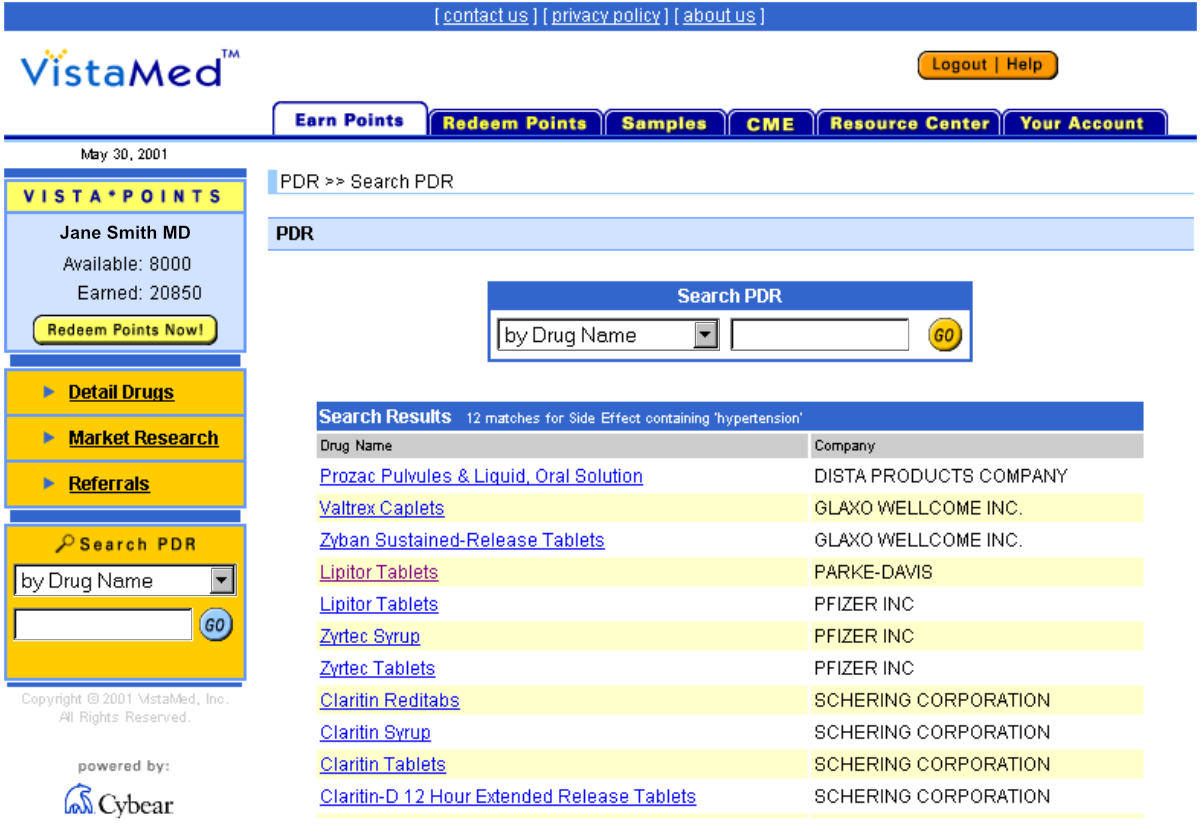Open the Lipitor Tablets link for Pfizer Inc
This screenshot has height=830, width=1200.
point(379,604)
